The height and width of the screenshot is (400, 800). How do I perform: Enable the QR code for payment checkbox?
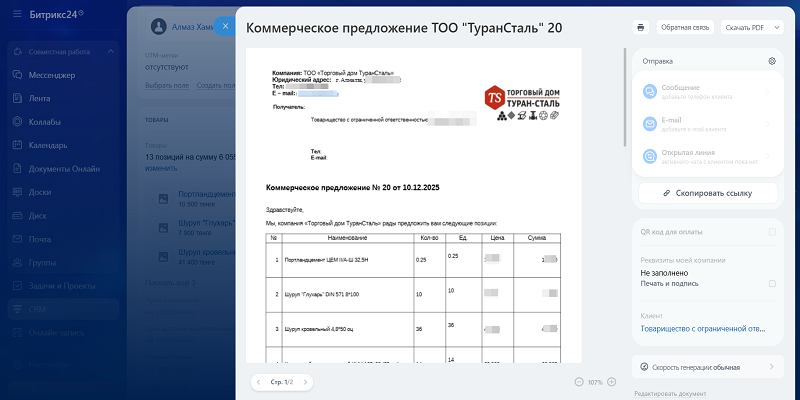click(x=772, y=232)
